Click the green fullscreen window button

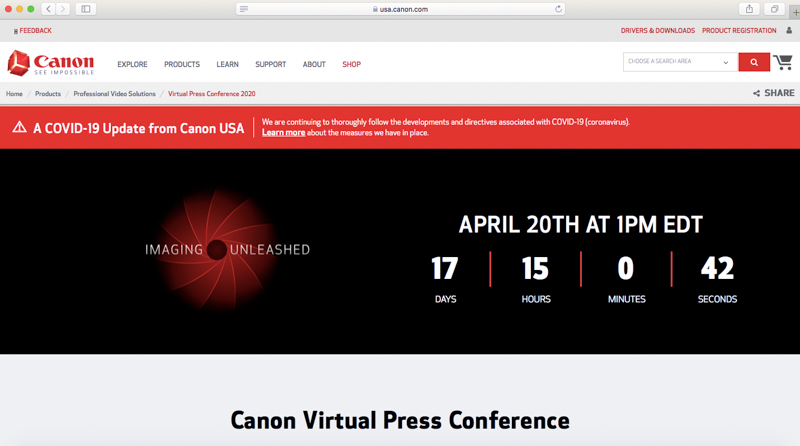pyautogui.click(x=31, y=9)
